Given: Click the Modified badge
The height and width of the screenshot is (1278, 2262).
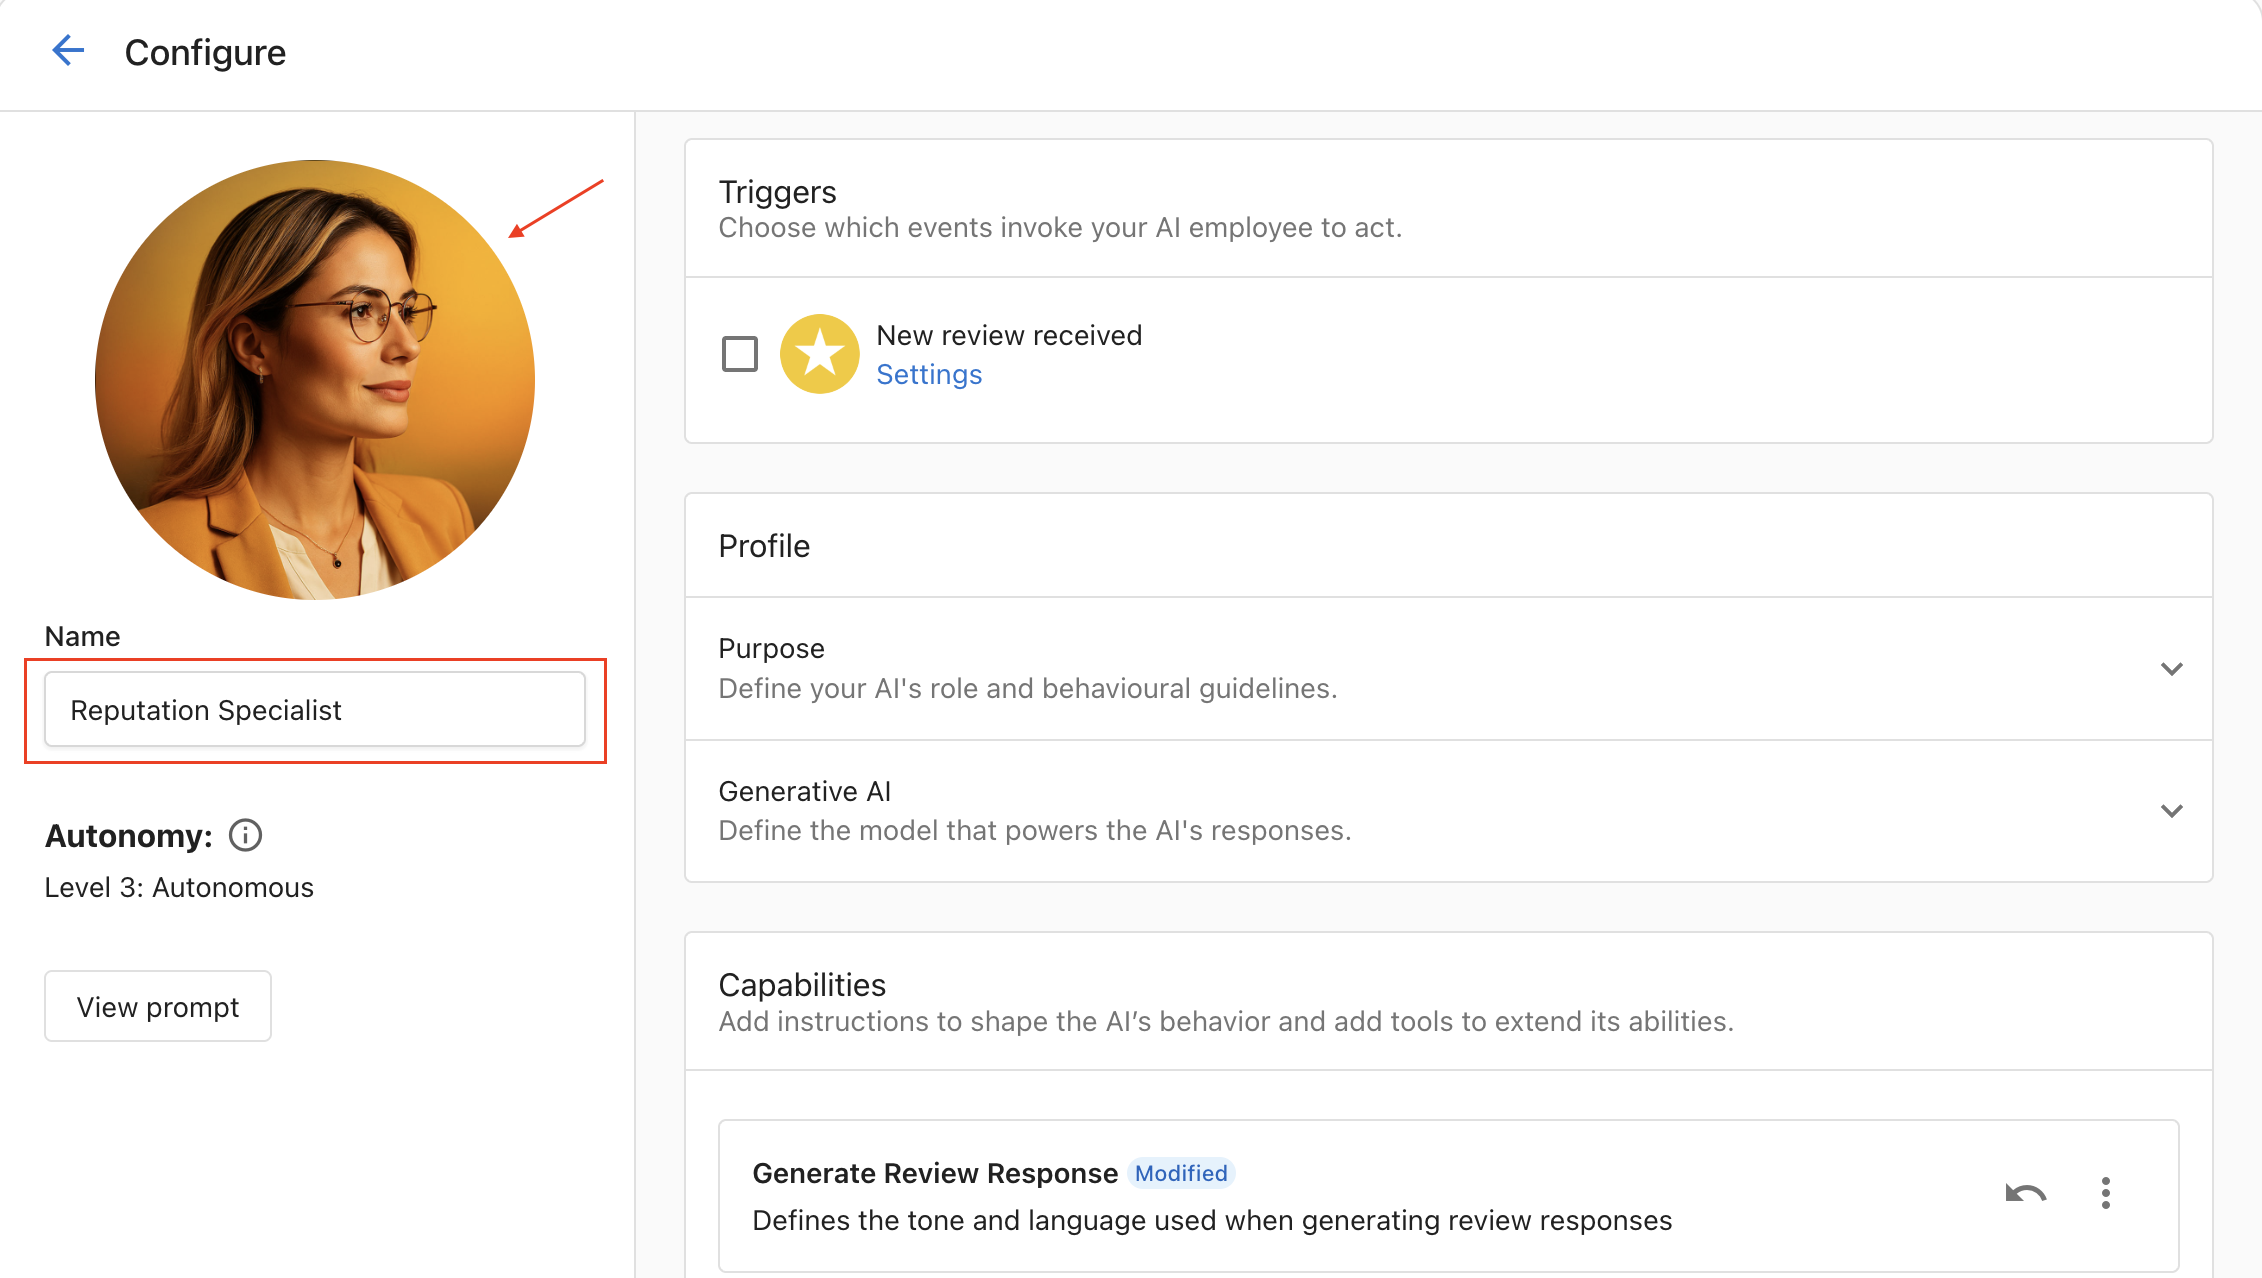Looking at the screenshot, I should [1181, 1172].
